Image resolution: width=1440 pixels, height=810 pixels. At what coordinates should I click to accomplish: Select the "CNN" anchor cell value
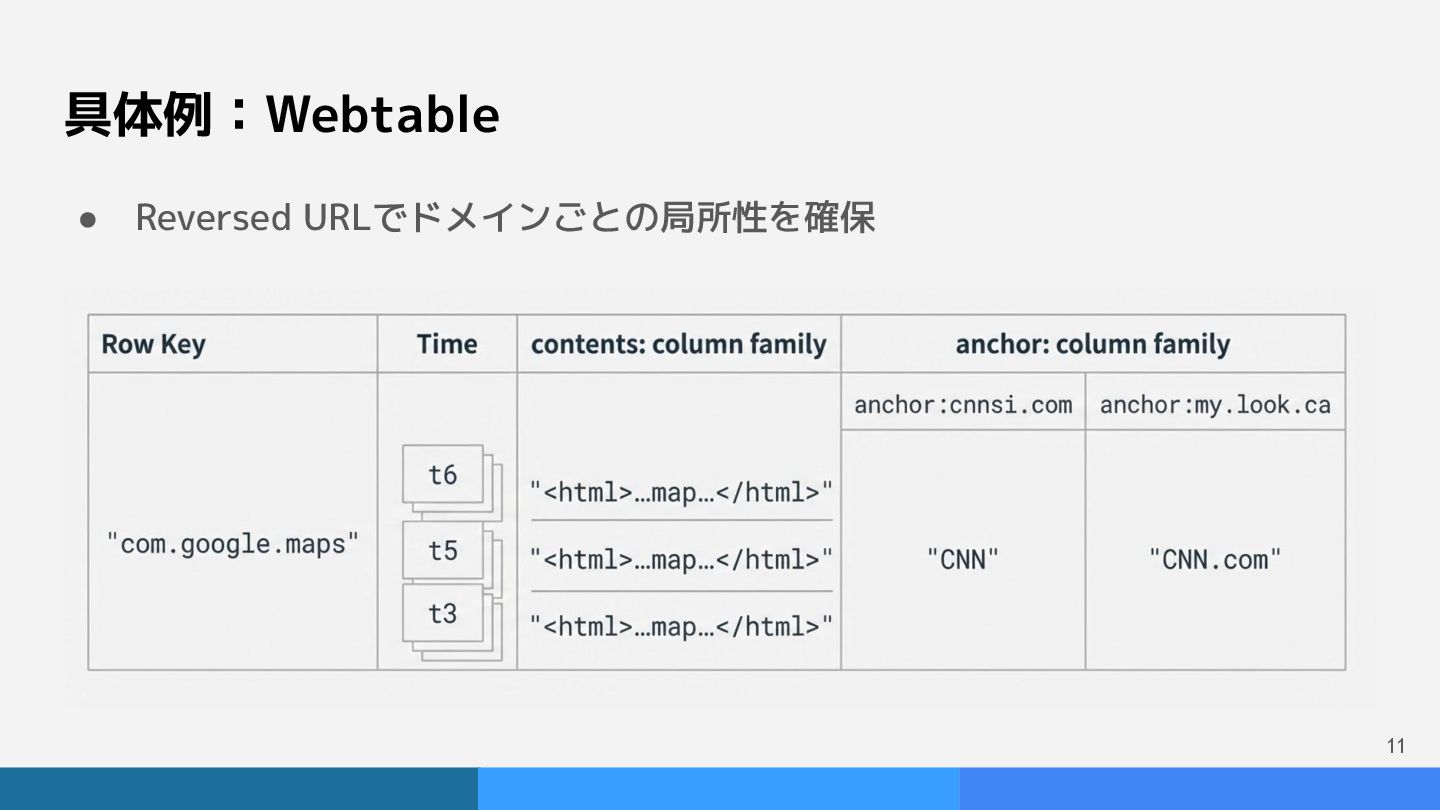[962, 559]
